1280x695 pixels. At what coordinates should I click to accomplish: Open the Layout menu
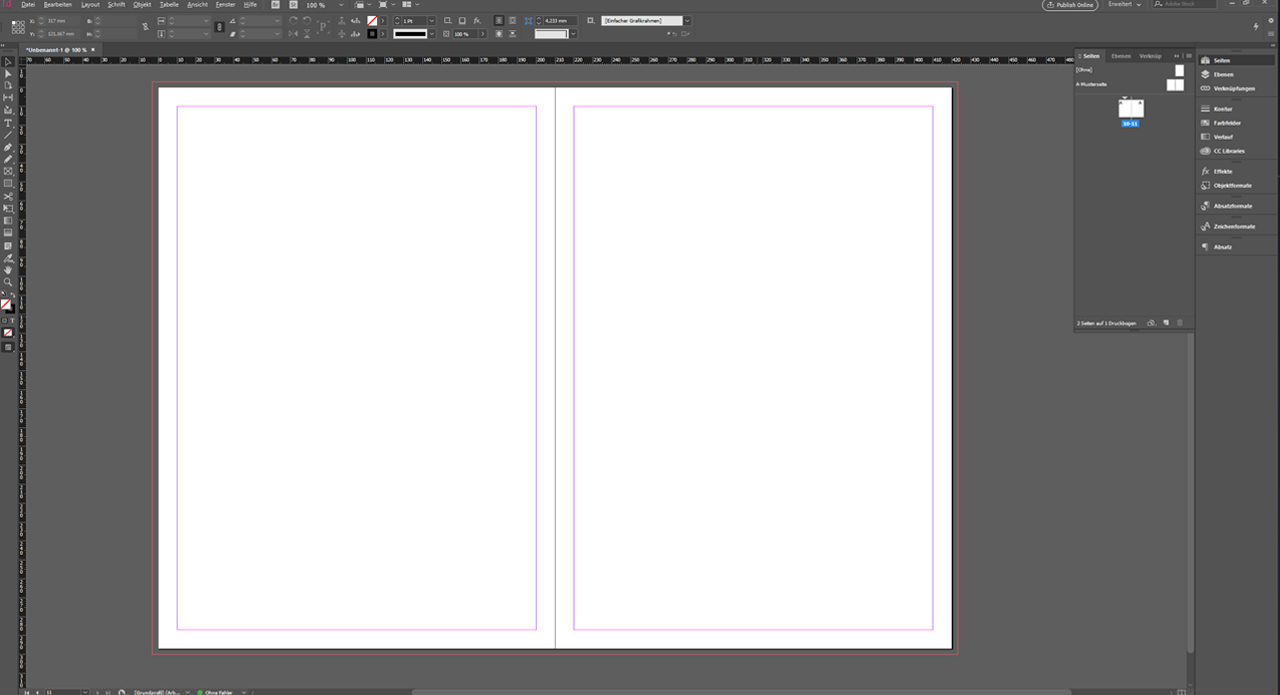tap(90, 5)
